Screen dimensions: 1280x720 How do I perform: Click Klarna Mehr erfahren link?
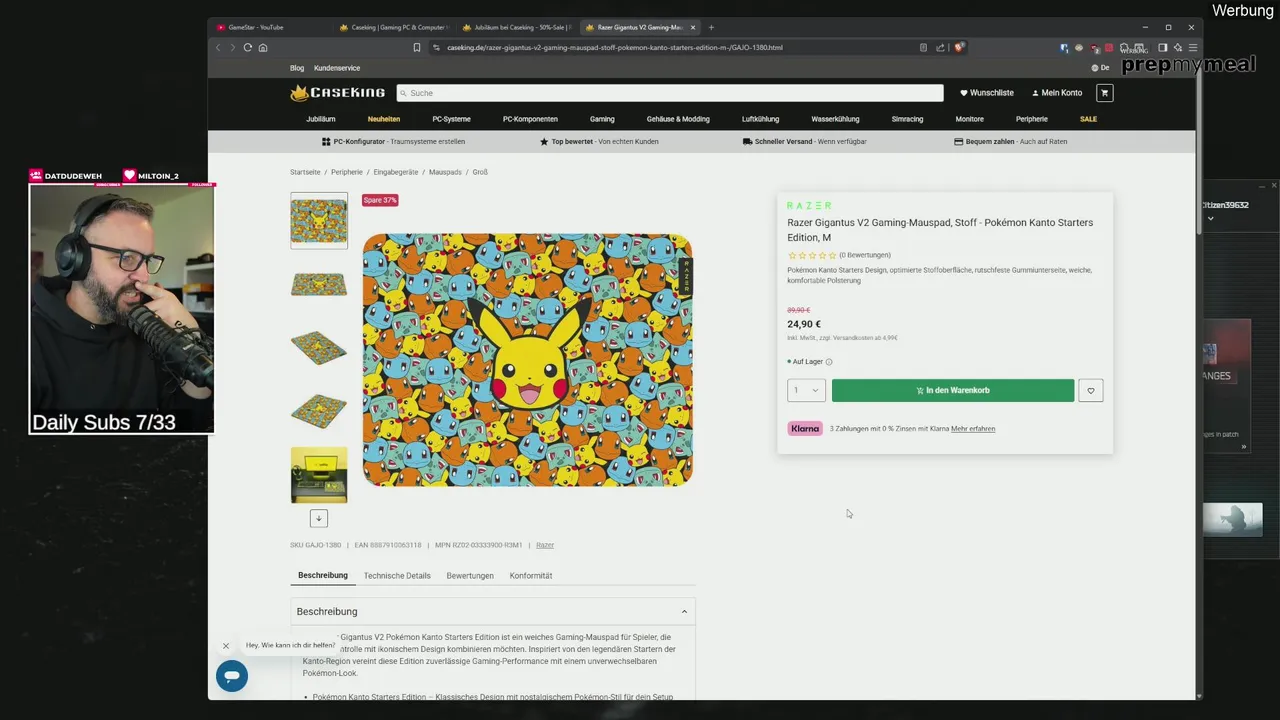click(x=973, y=429)
